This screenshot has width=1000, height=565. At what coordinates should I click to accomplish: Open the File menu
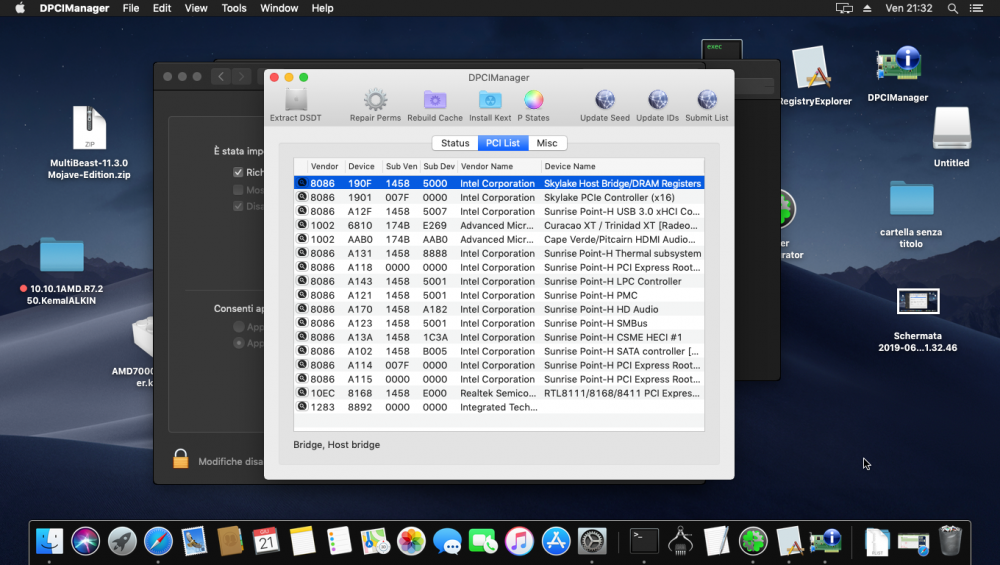131,8
